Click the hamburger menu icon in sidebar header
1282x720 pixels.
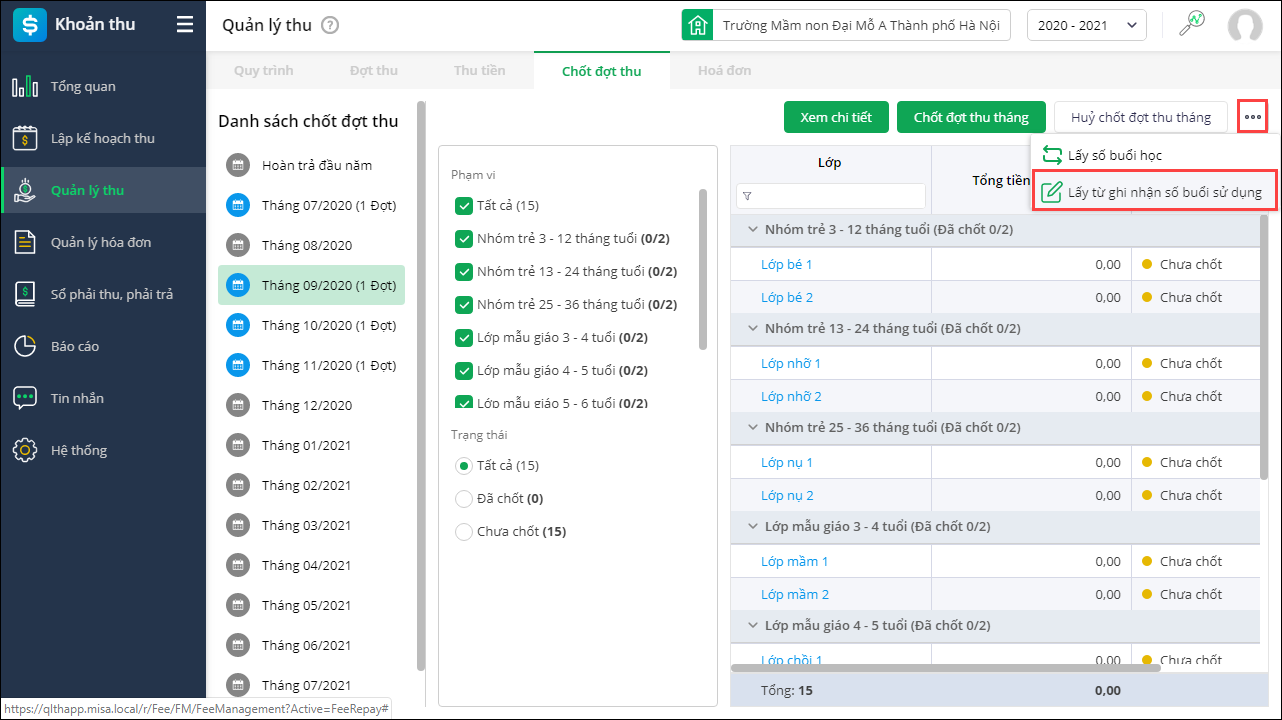pyautogui.click(x=185, y=25)
